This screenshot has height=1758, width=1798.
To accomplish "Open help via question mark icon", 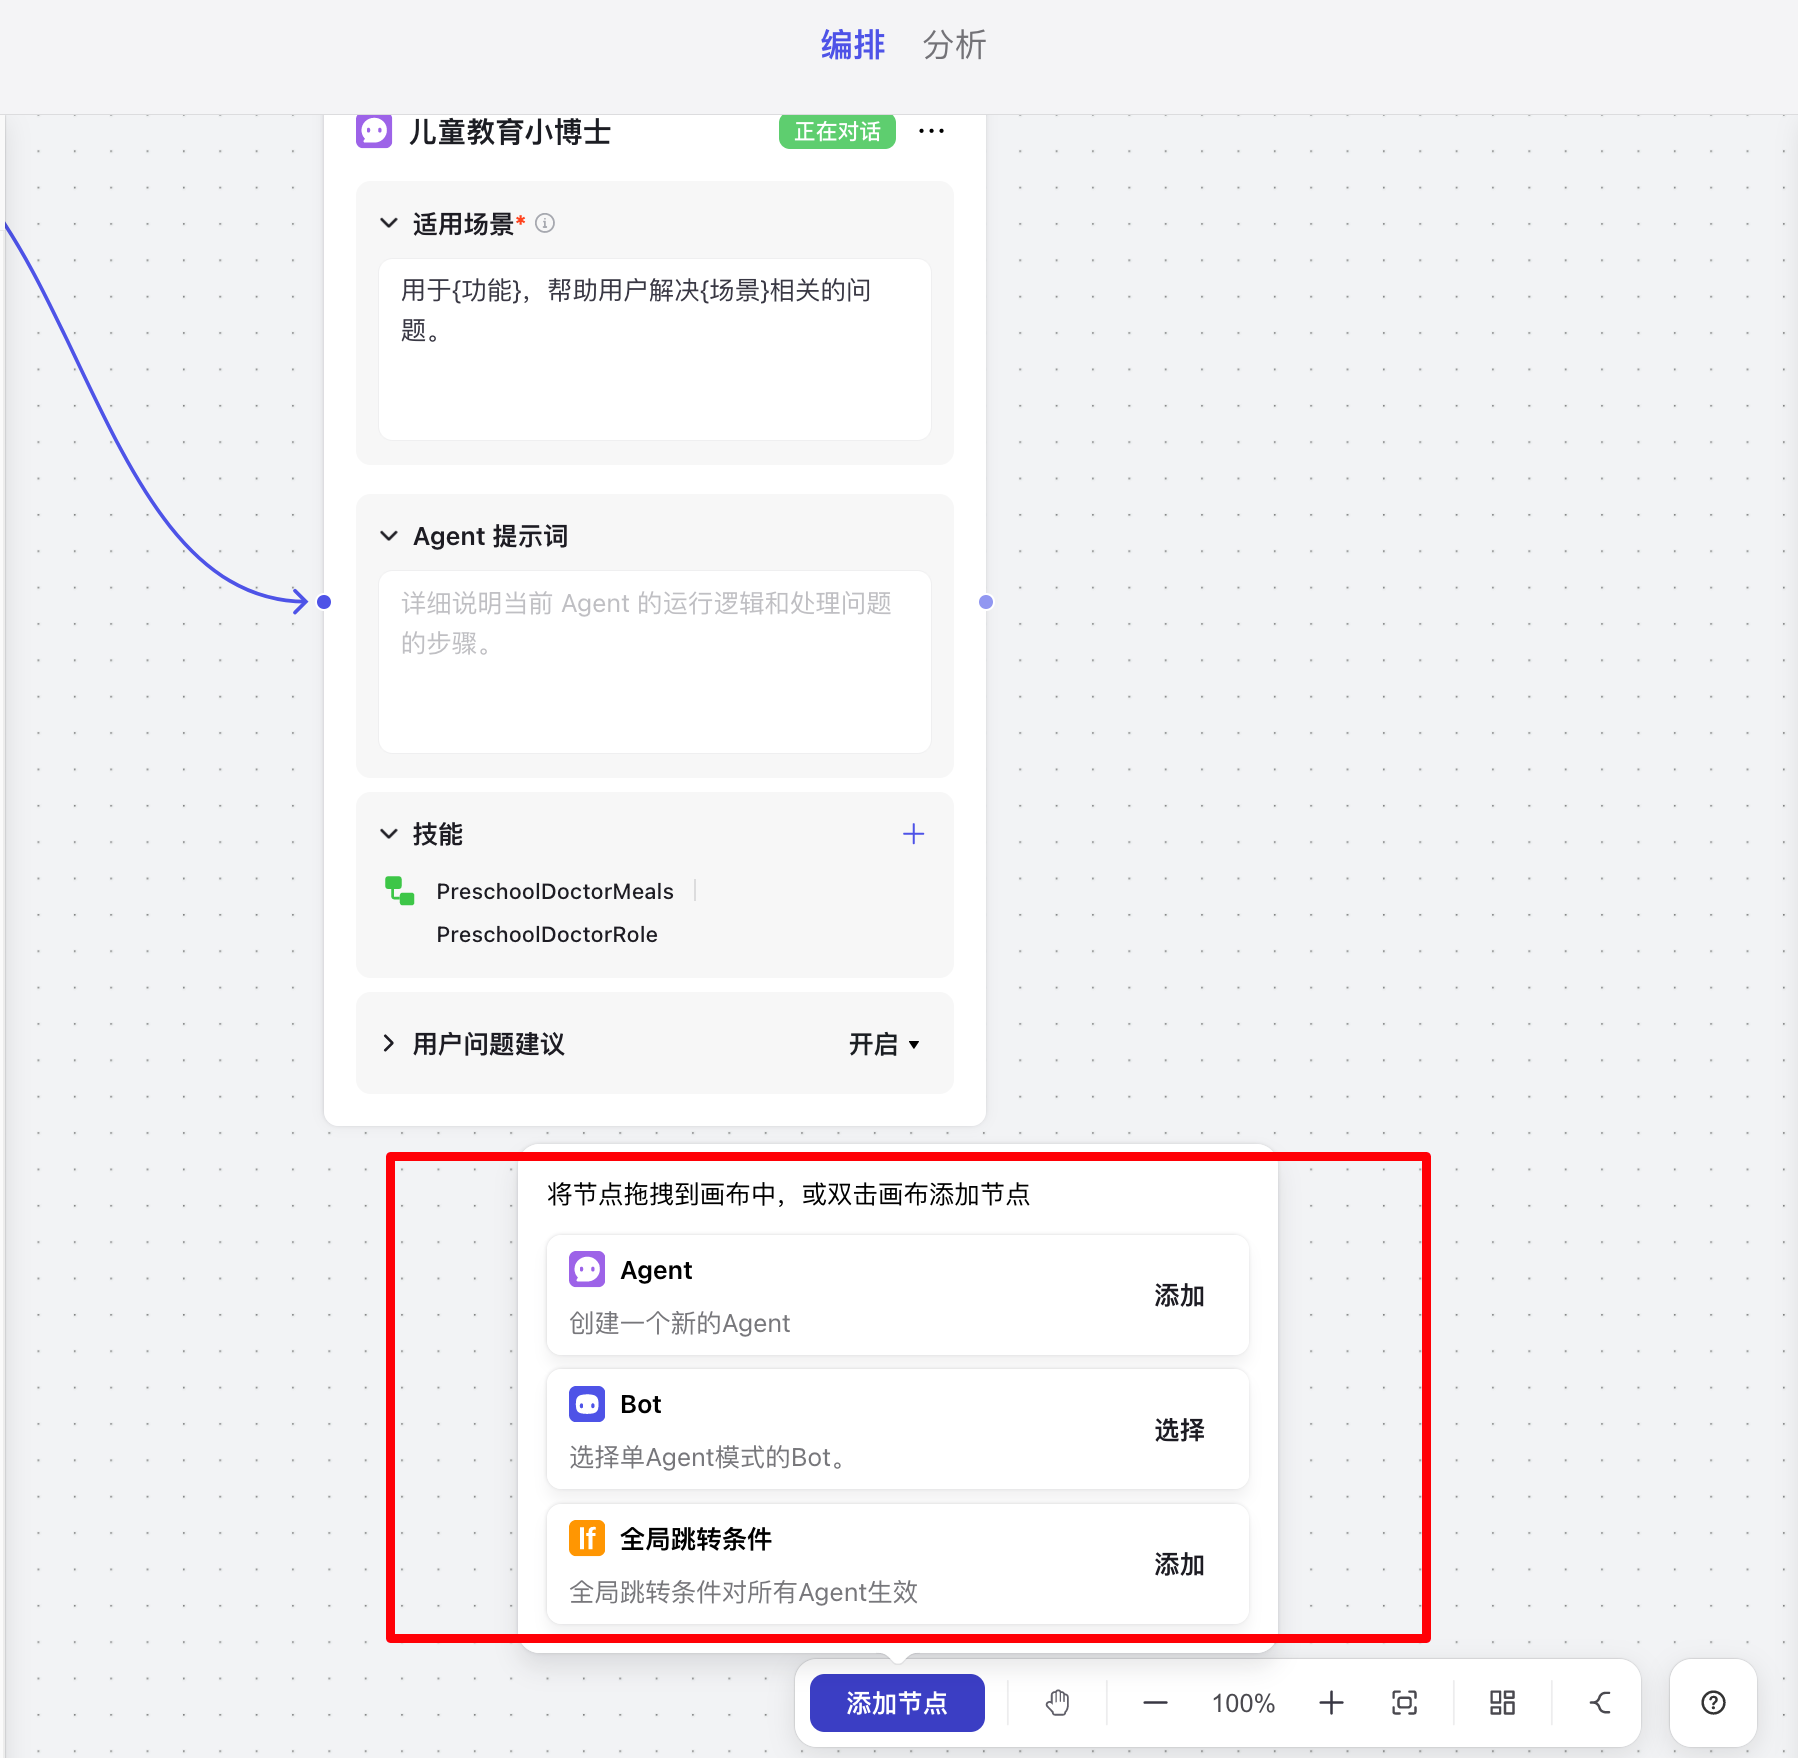I will 1713,1703.
